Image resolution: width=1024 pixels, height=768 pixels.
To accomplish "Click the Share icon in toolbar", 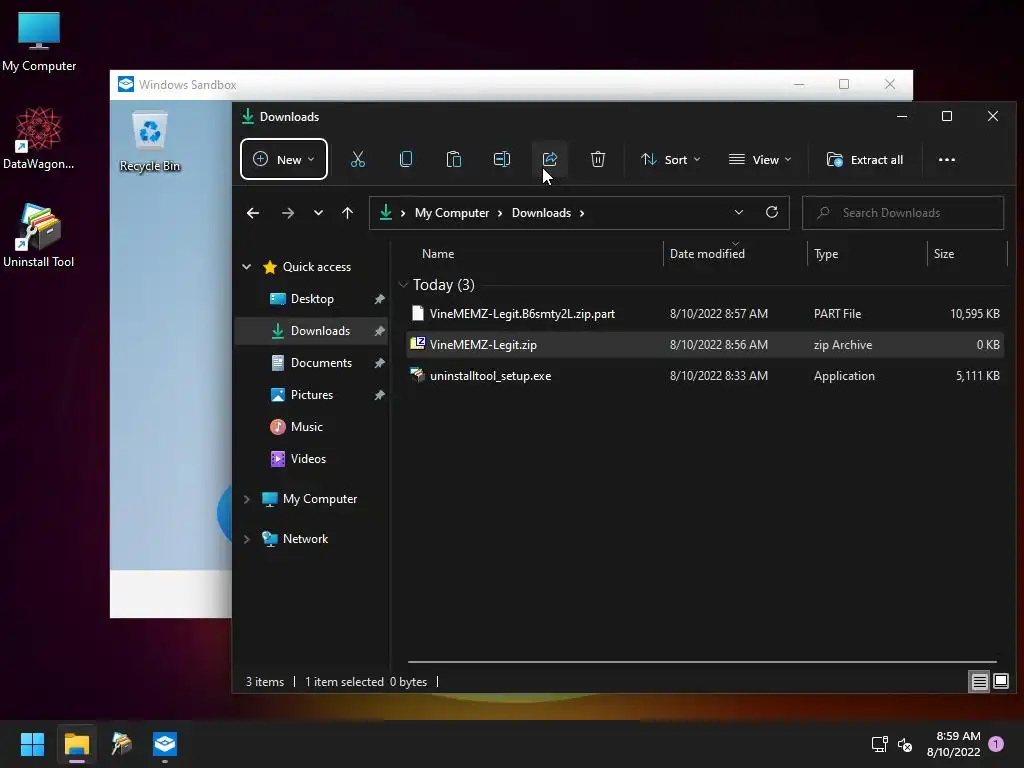I will (x=550, y=159).
